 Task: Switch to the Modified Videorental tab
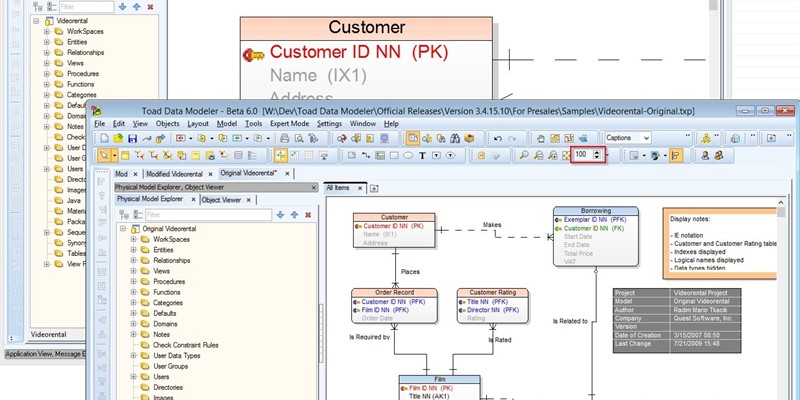point(174,174)
